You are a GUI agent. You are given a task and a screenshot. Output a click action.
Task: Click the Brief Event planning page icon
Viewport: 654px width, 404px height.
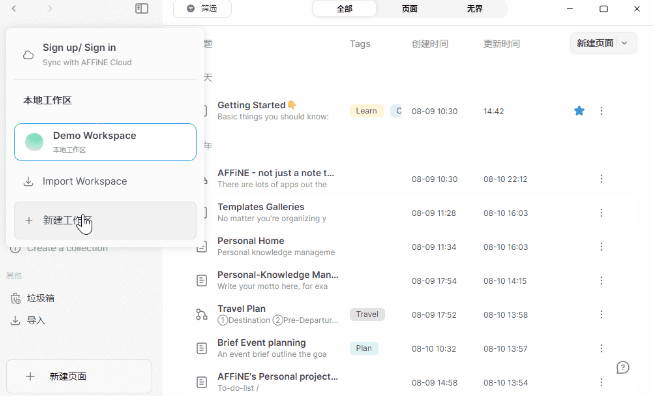202,348
